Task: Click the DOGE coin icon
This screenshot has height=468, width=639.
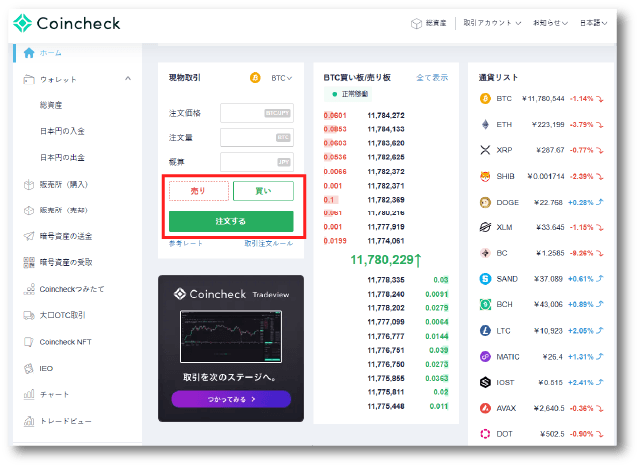Action: (485, 201)
